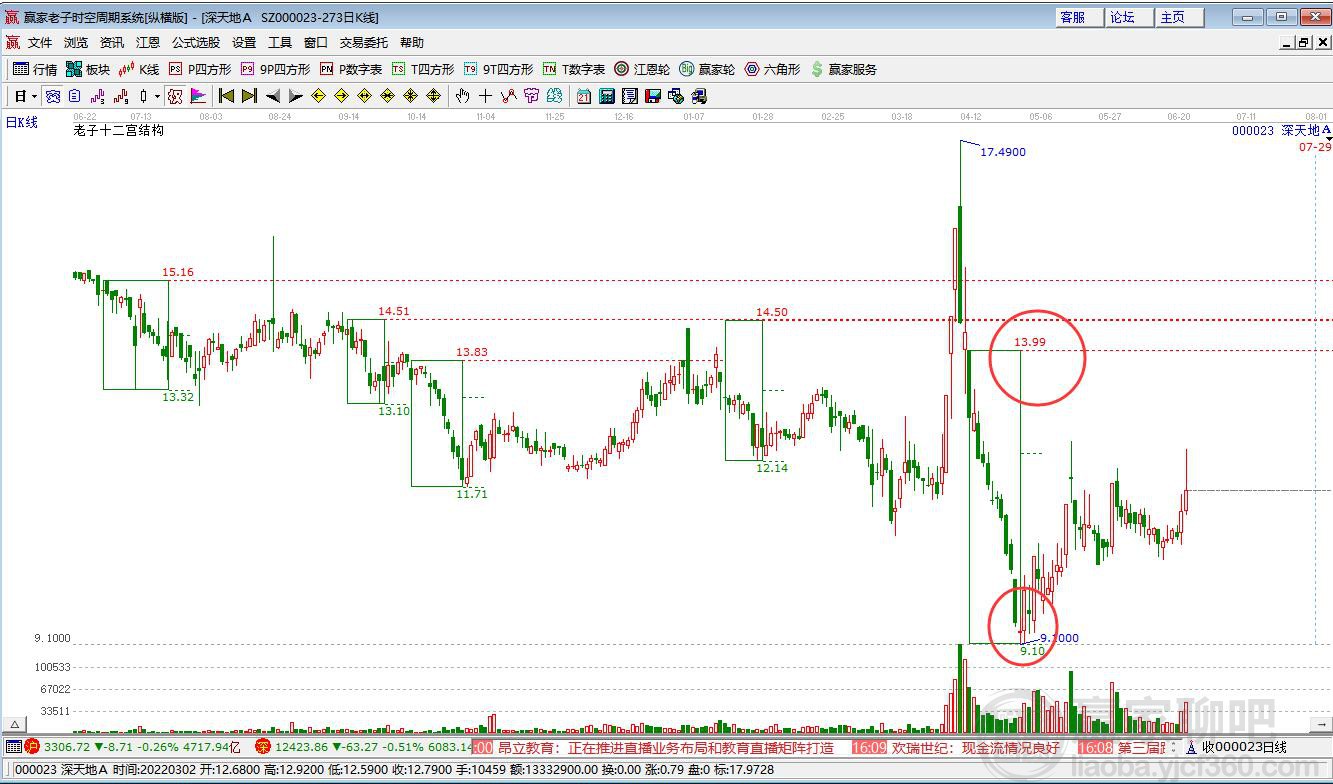
Task: Open the calendar date icon
Action: coord(584,96)
